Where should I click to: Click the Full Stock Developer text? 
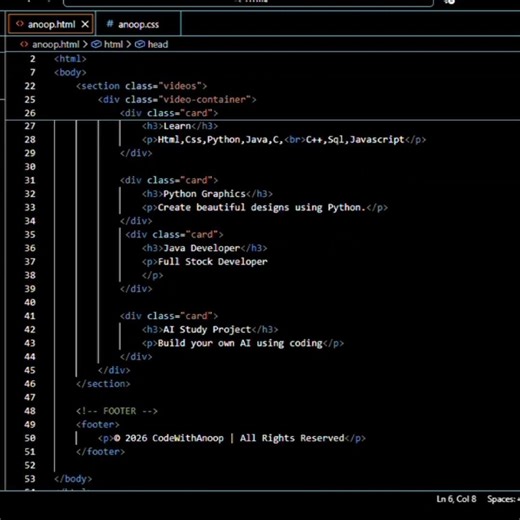[x=213, y=262]
